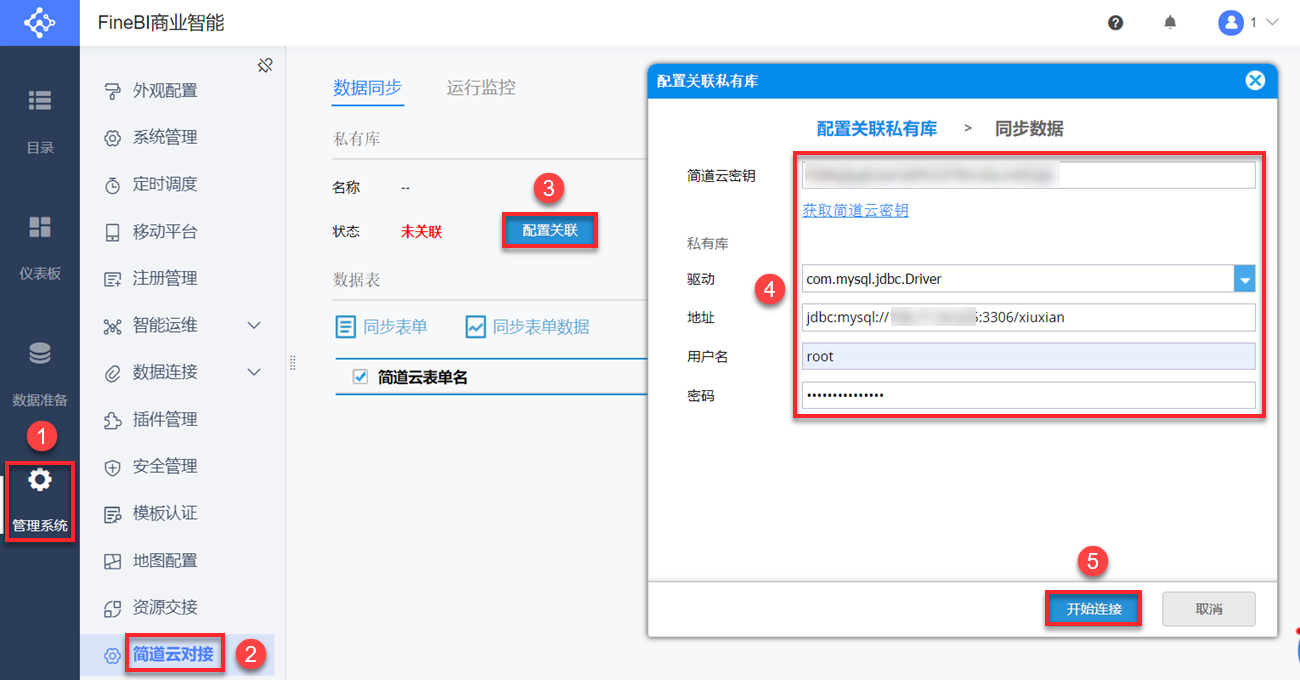
Task: Click 开始连接 button
Action: (1094, 609)
